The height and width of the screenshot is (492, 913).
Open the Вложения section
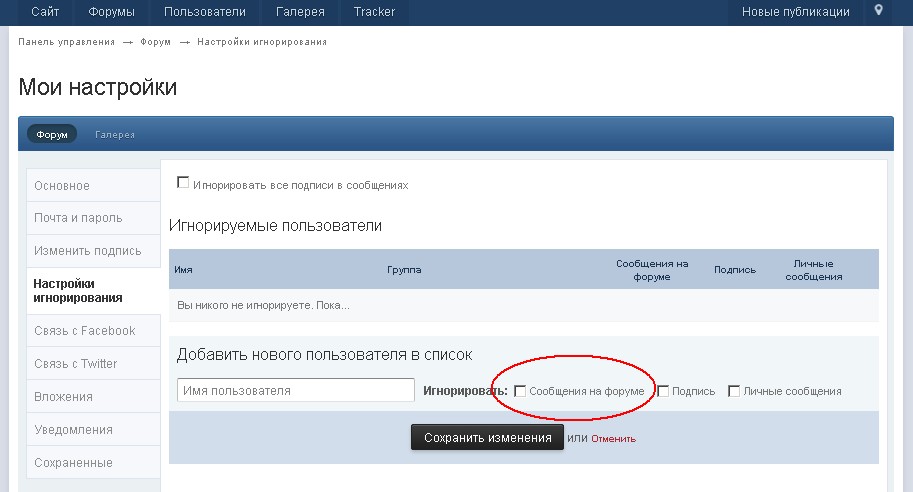(93, 397)
